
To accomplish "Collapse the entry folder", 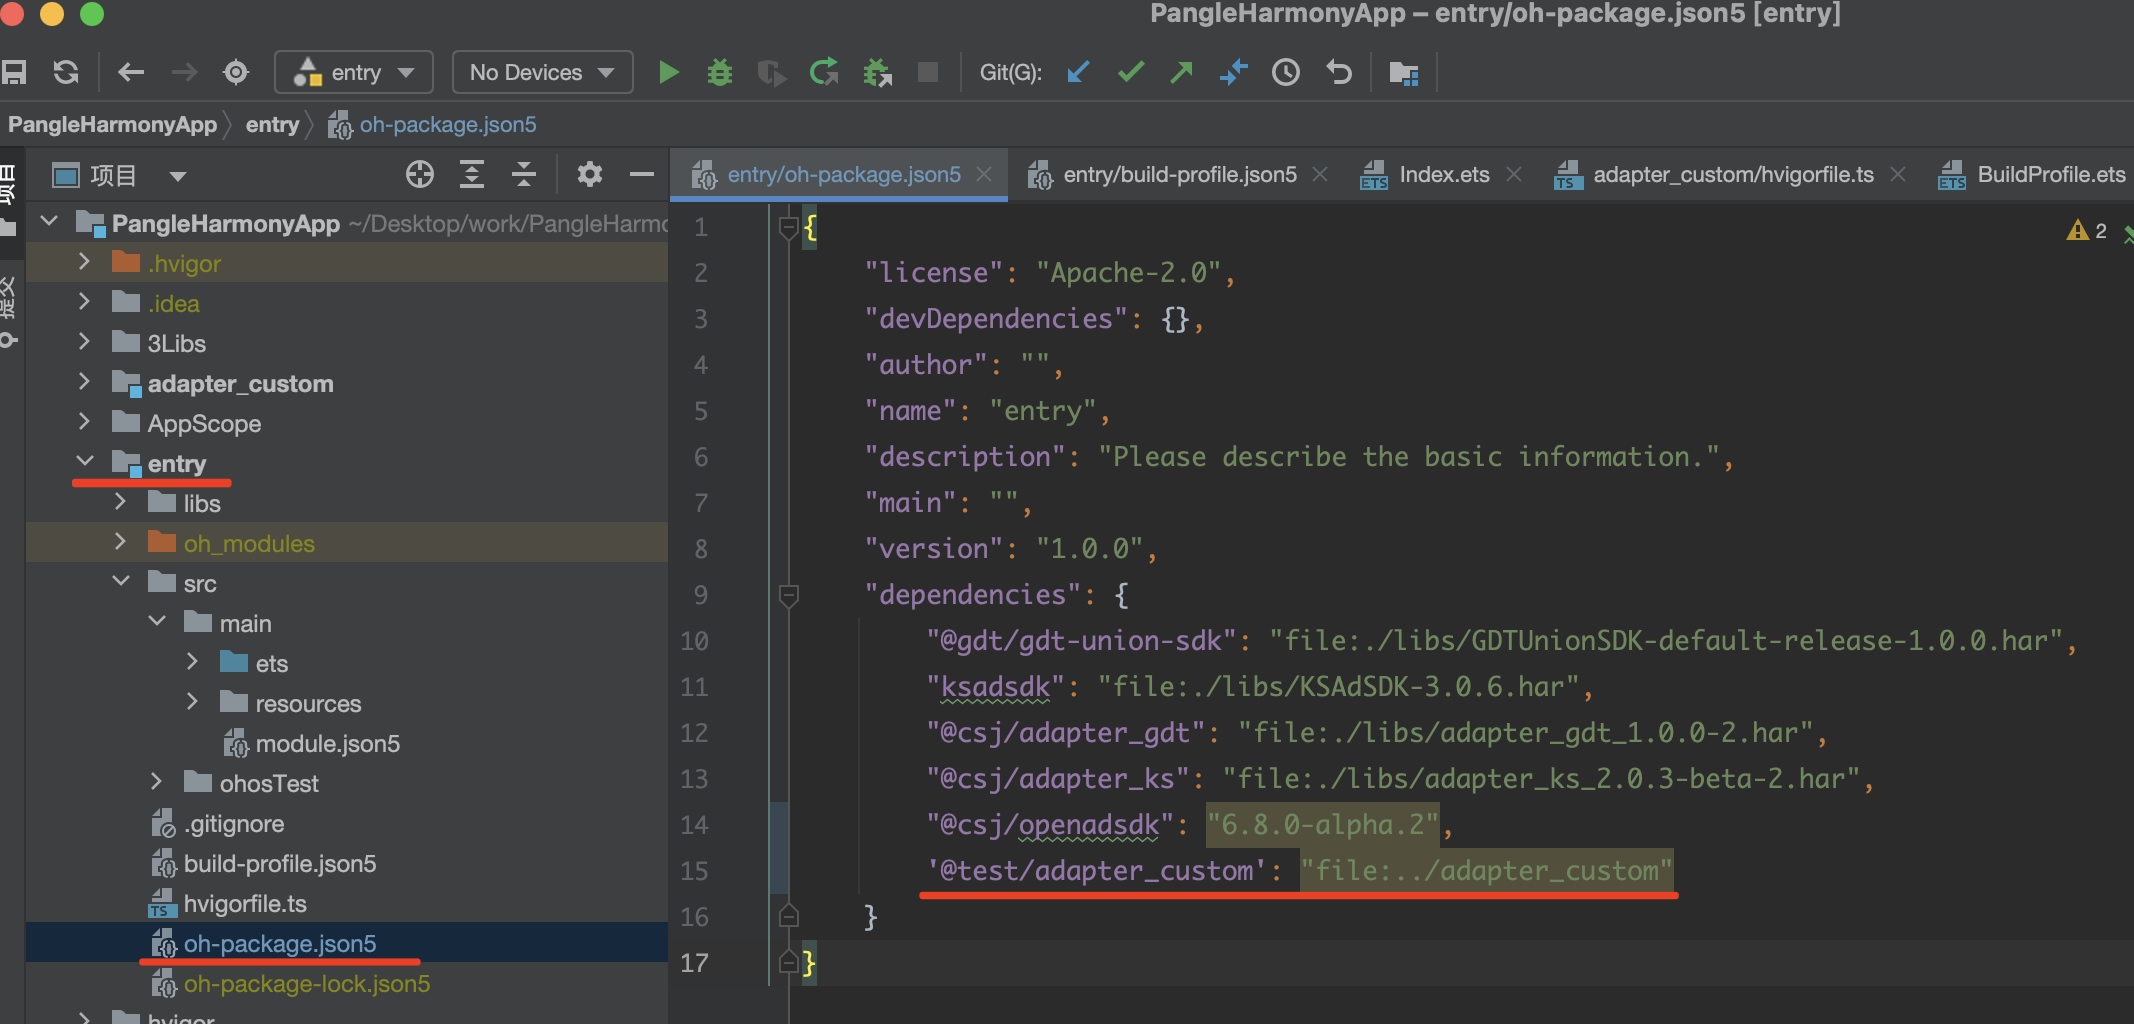I will (x=84, y=463).
